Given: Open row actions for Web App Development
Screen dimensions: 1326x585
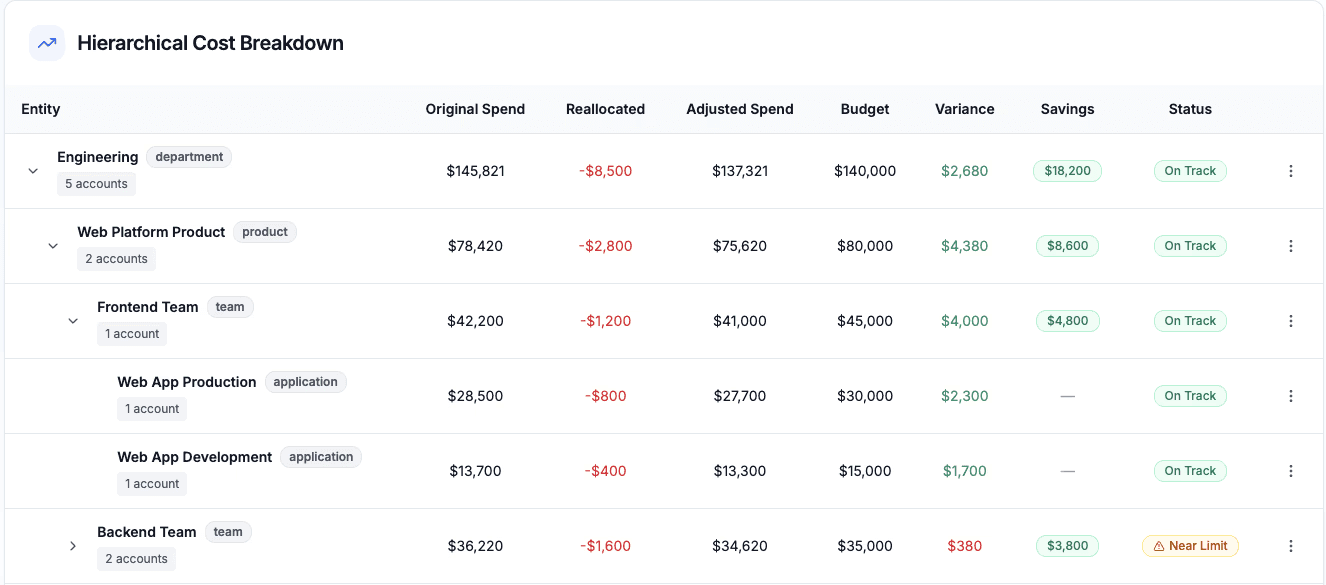Looking at the screenshot, I should point(1290,471).
